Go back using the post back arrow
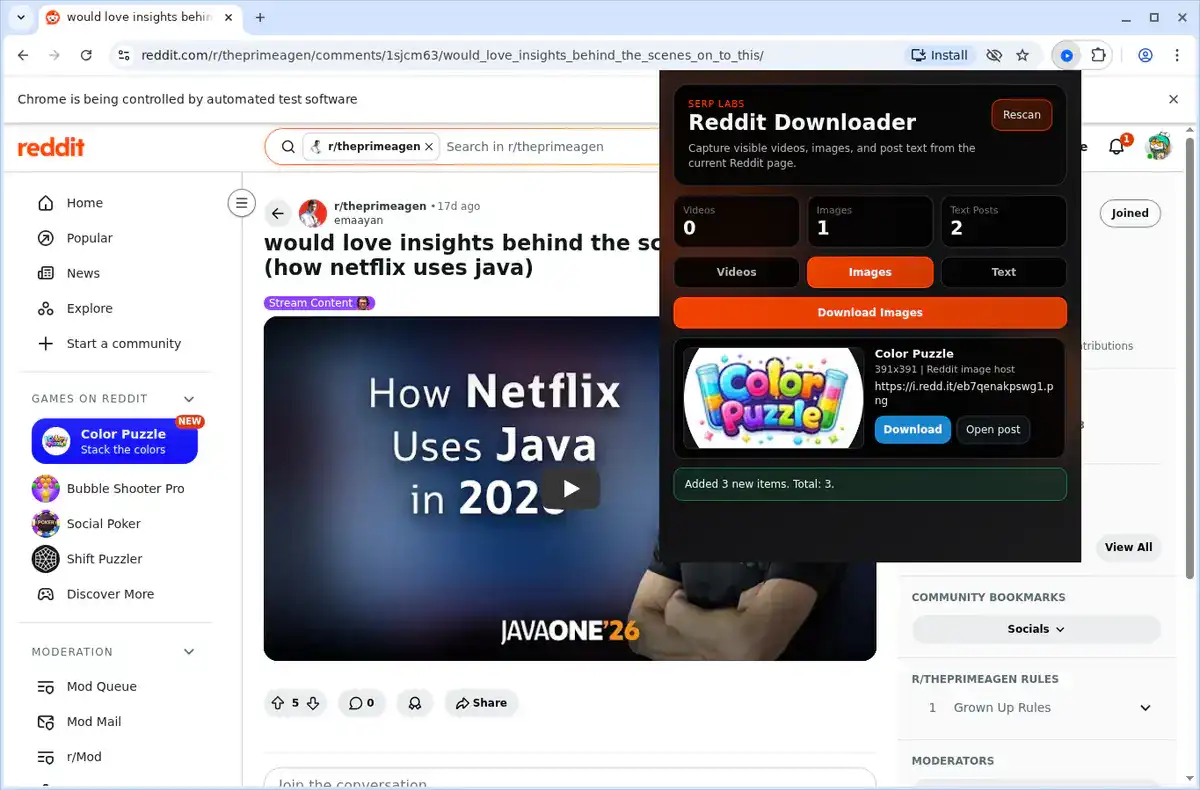1200x790 pixels. tap(278, 213)
